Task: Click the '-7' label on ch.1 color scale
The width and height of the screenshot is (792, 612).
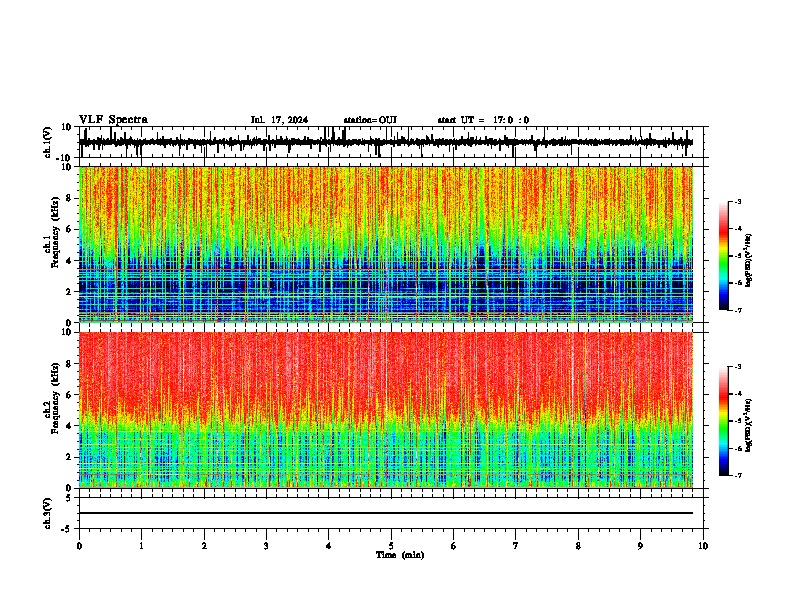Action: click(x=738, y=310)
